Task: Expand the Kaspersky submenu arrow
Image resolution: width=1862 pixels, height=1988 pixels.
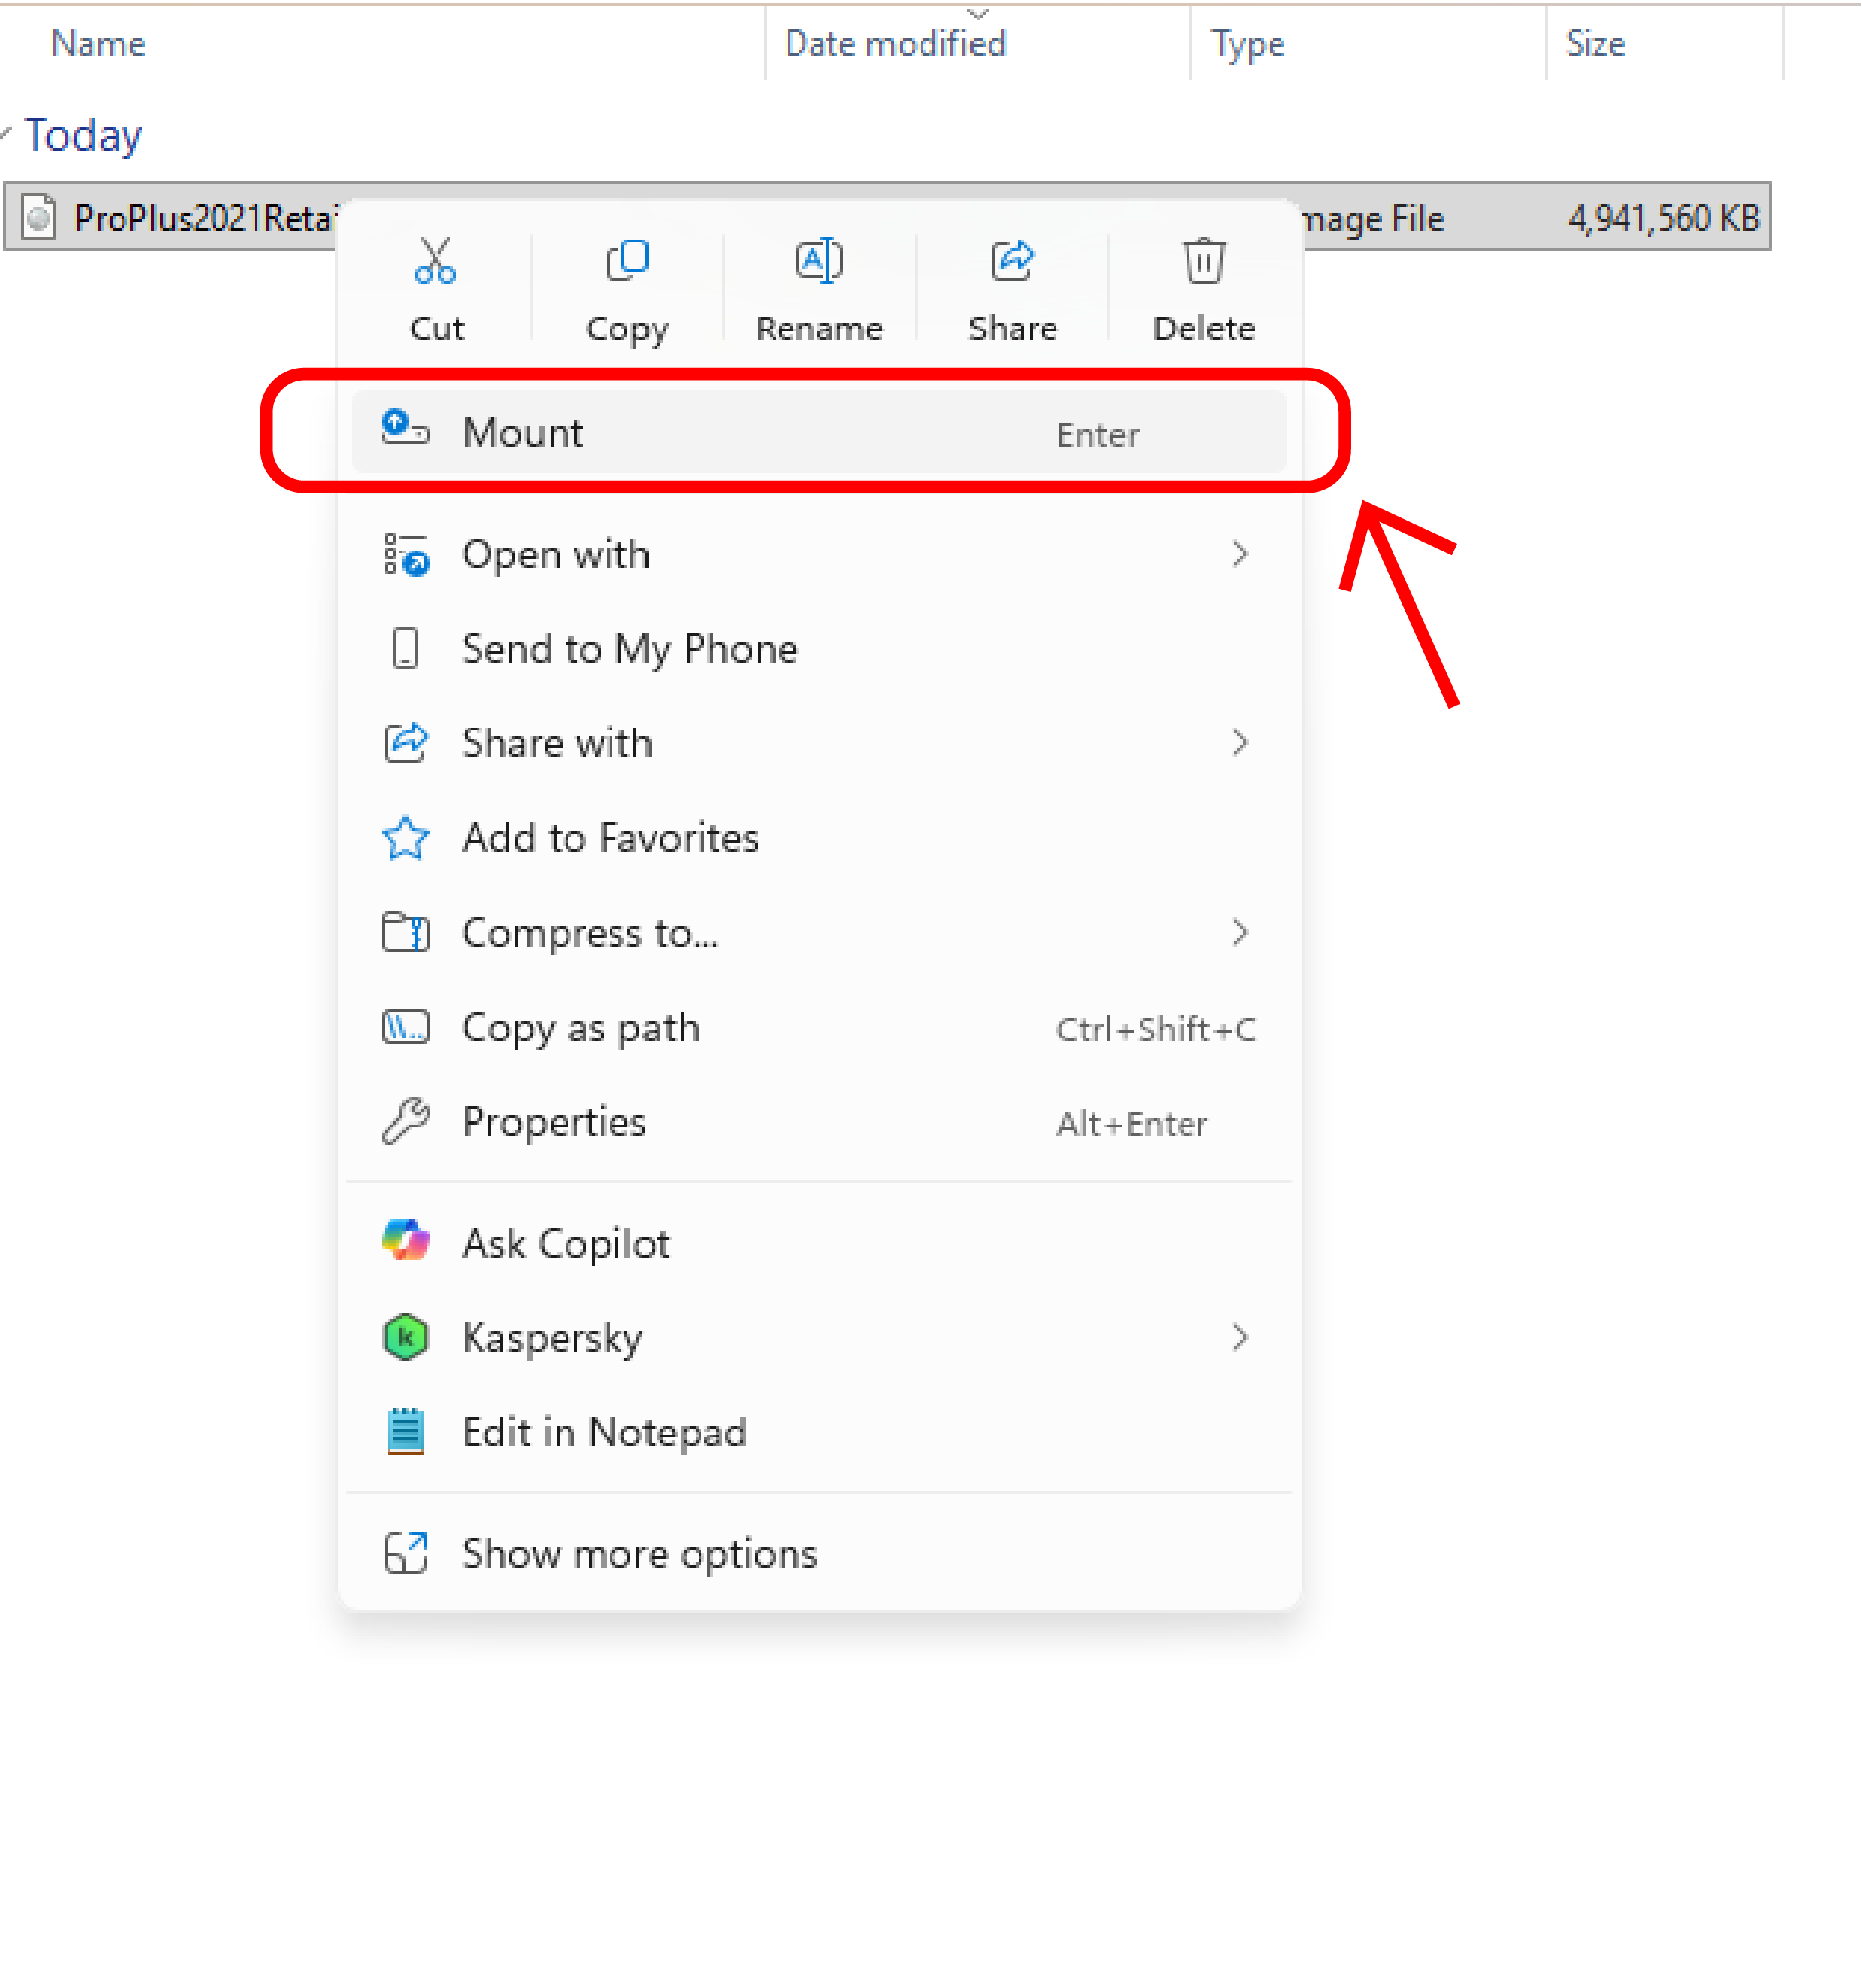Action: click(1240, 1338)
